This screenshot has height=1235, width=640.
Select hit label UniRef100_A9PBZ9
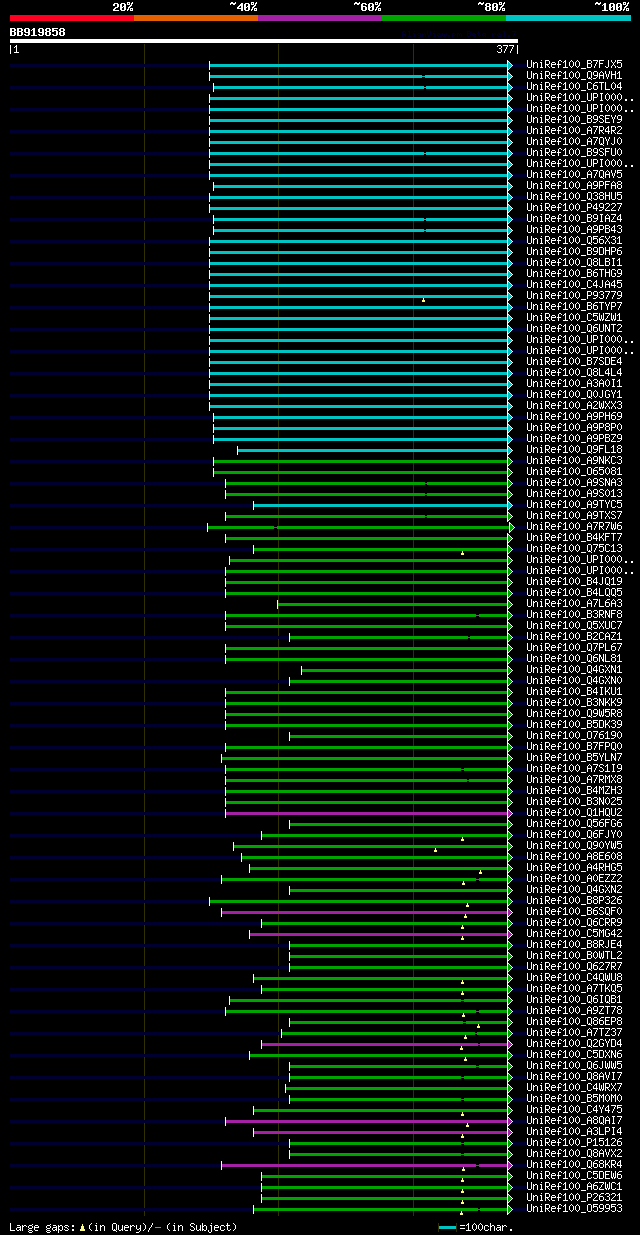coord(574,438)
